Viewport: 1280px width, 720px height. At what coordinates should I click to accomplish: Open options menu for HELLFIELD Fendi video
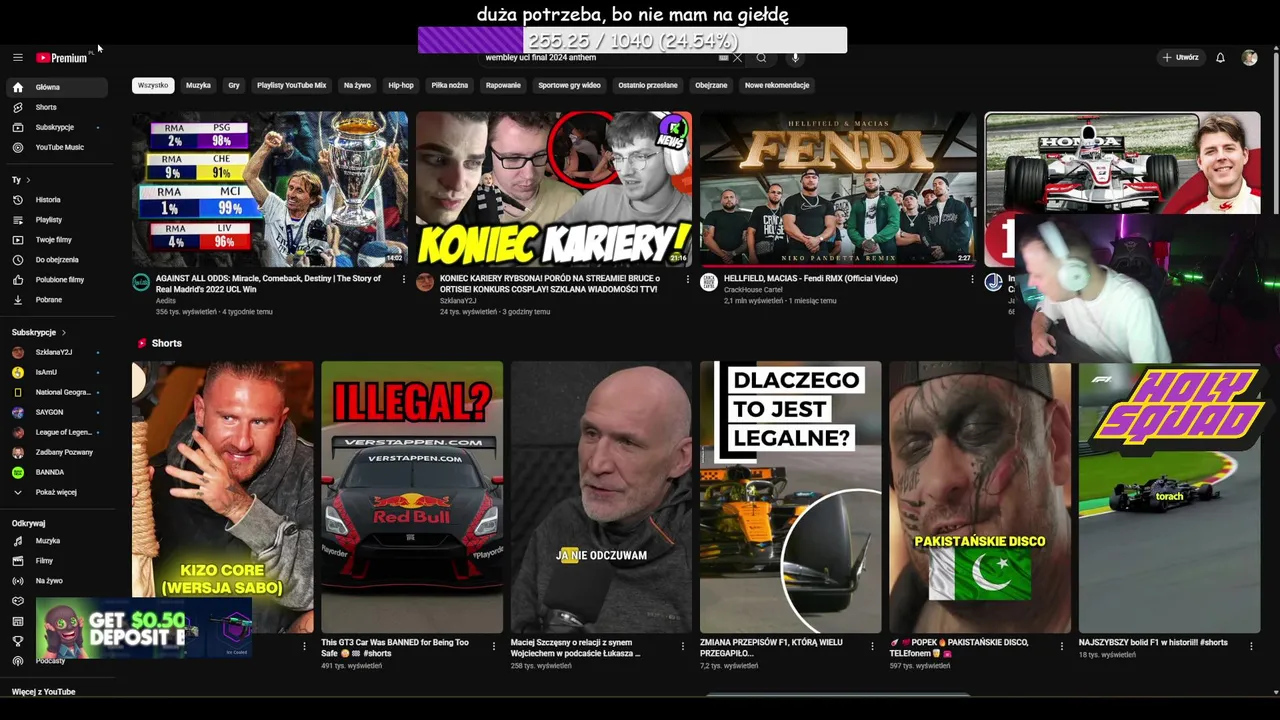coord(972,279)
